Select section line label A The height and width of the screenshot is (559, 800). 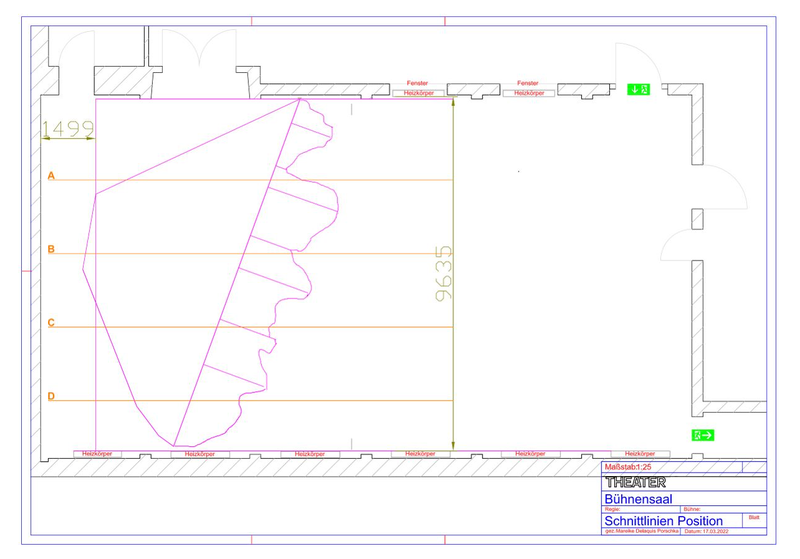[x=51, y=175]
